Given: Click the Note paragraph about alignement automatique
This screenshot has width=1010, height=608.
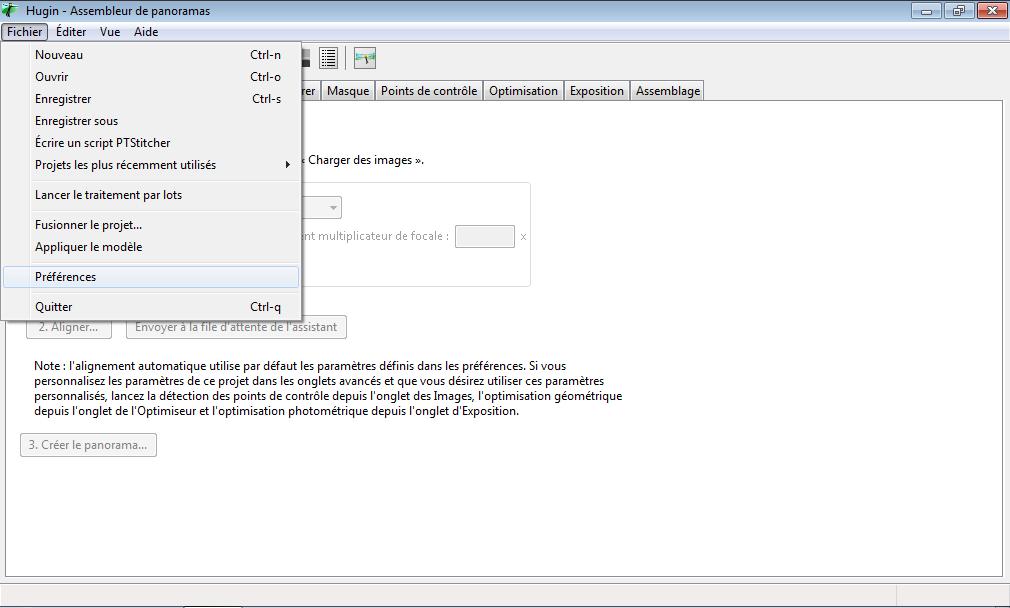Looking at the screenshot, I should (328, 388).
